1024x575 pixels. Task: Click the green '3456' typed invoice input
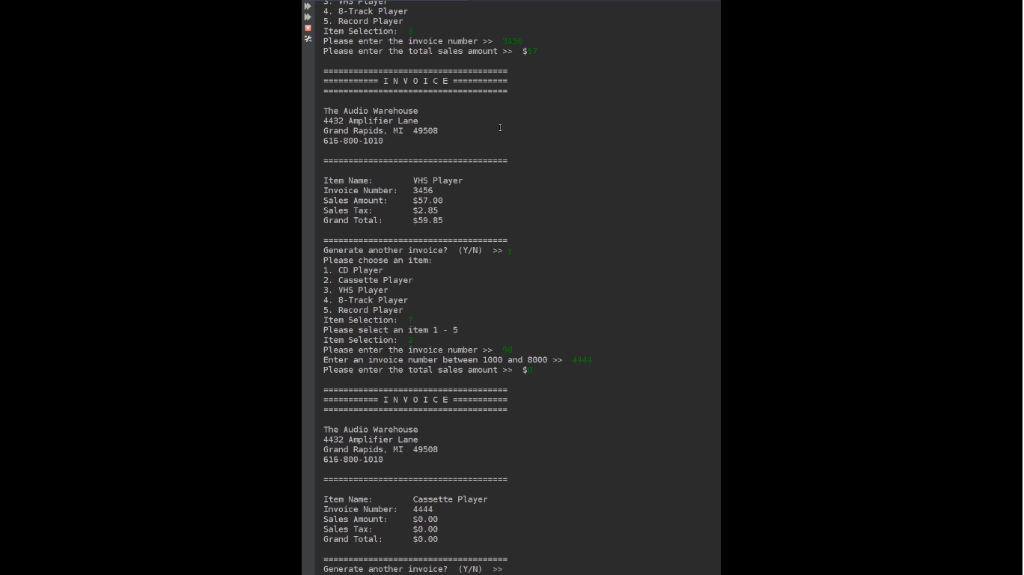pyautogui.click(x=512, y=41)
